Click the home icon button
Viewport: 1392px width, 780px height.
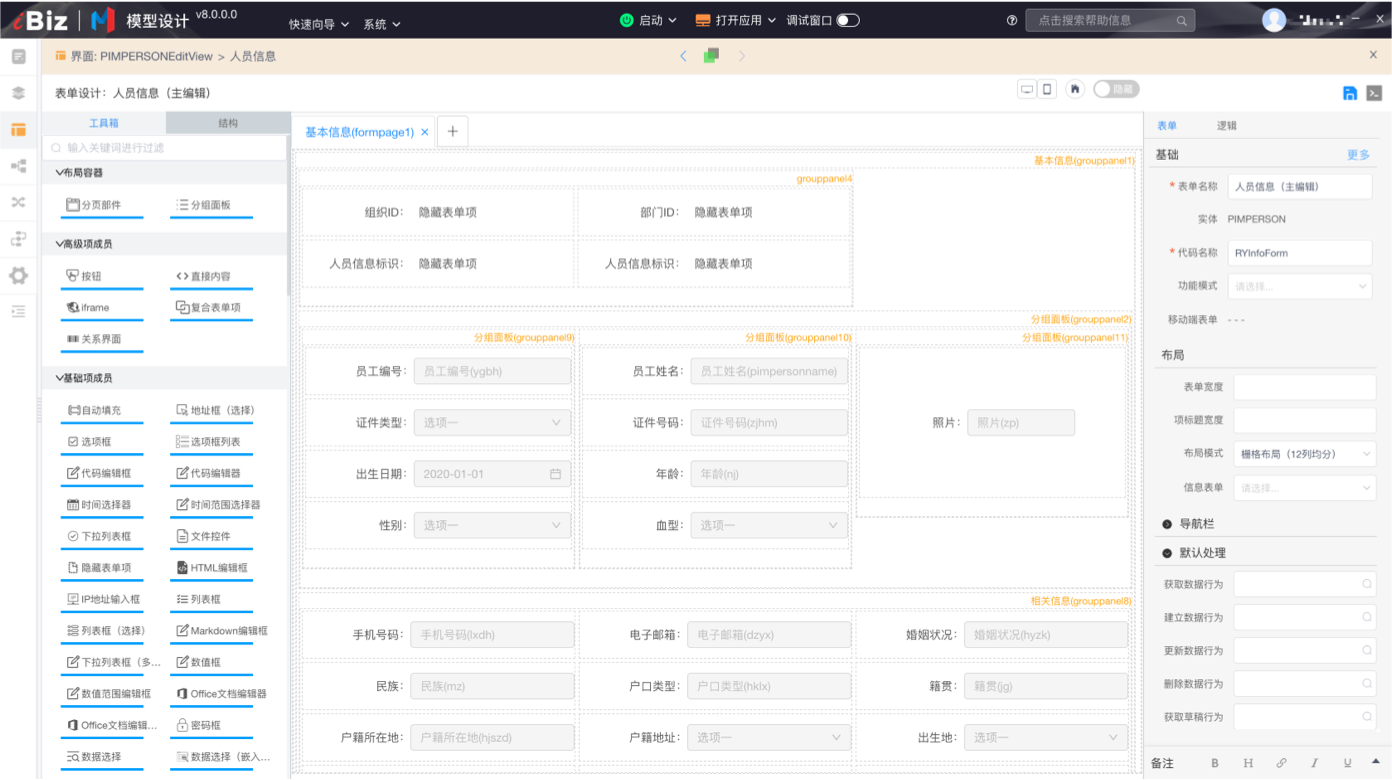[1075, 89]
